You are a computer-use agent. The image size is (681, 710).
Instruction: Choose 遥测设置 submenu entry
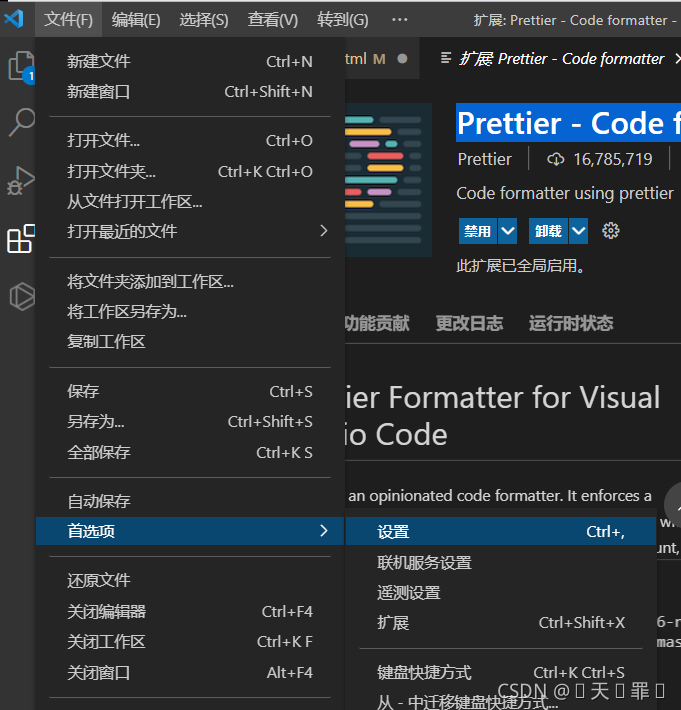pyautogui.click(x=501, y=593)
